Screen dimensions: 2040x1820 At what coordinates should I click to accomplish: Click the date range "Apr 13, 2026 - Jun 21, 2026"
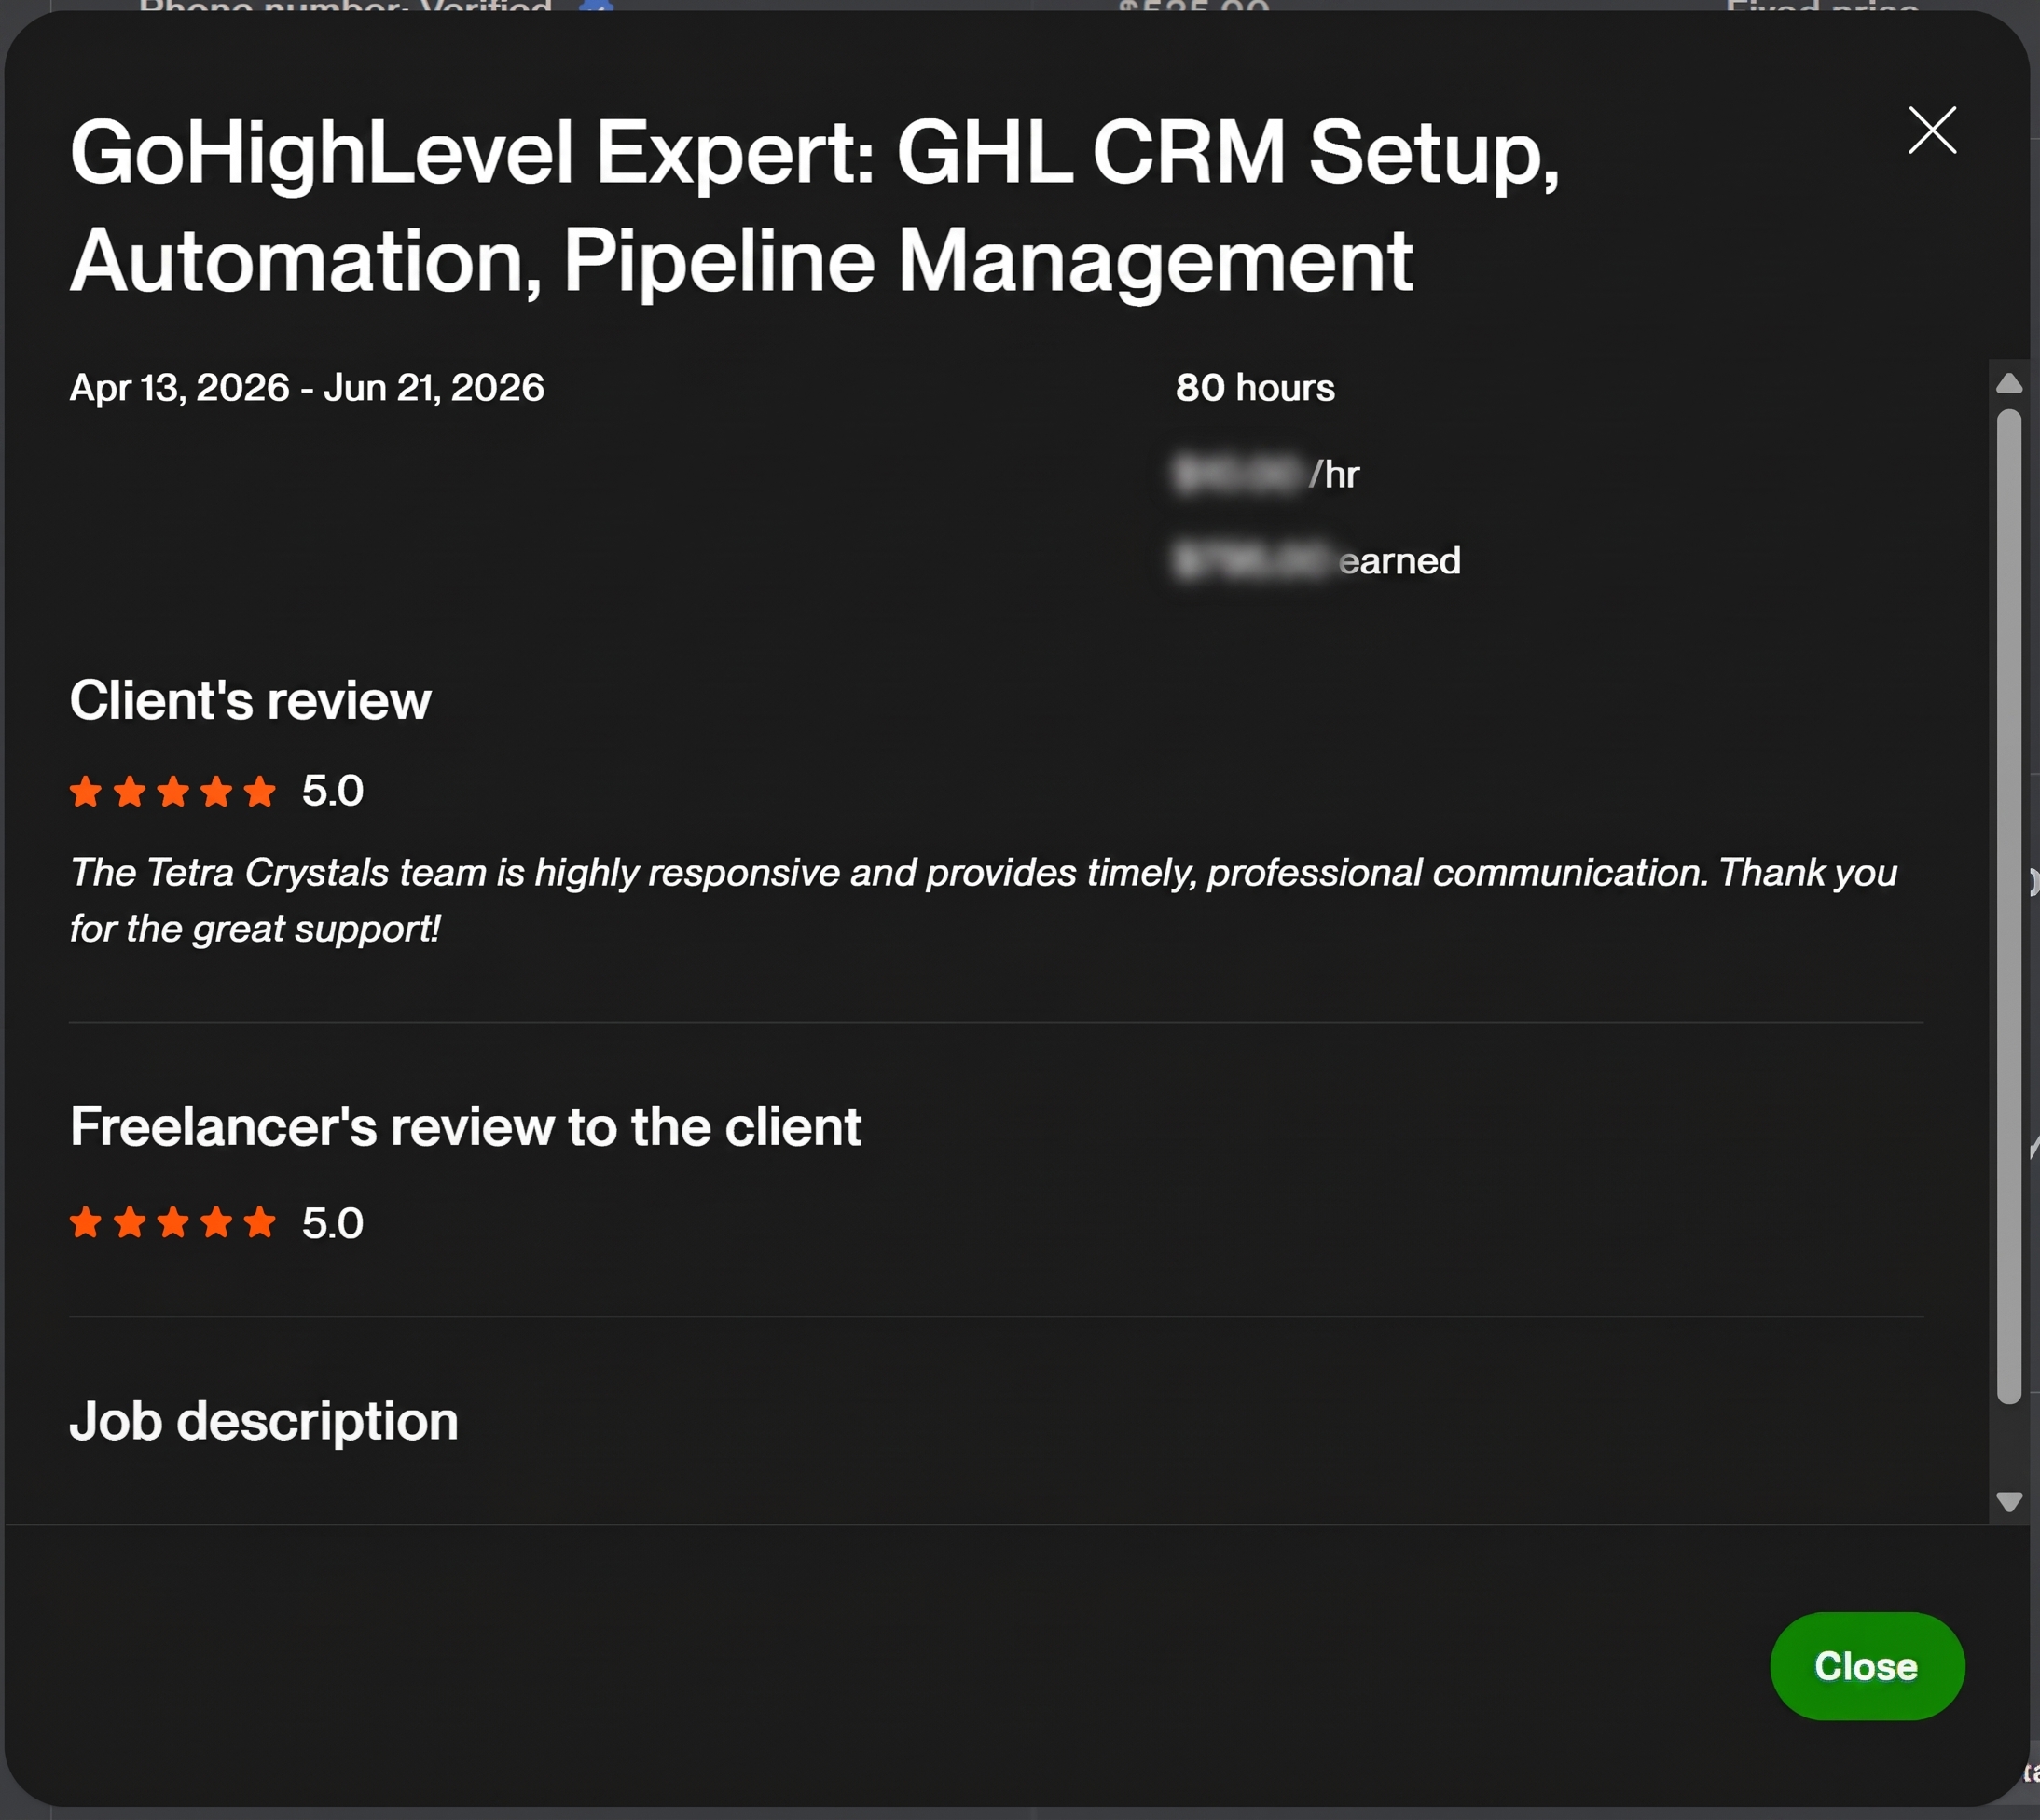tap(307, 388)
